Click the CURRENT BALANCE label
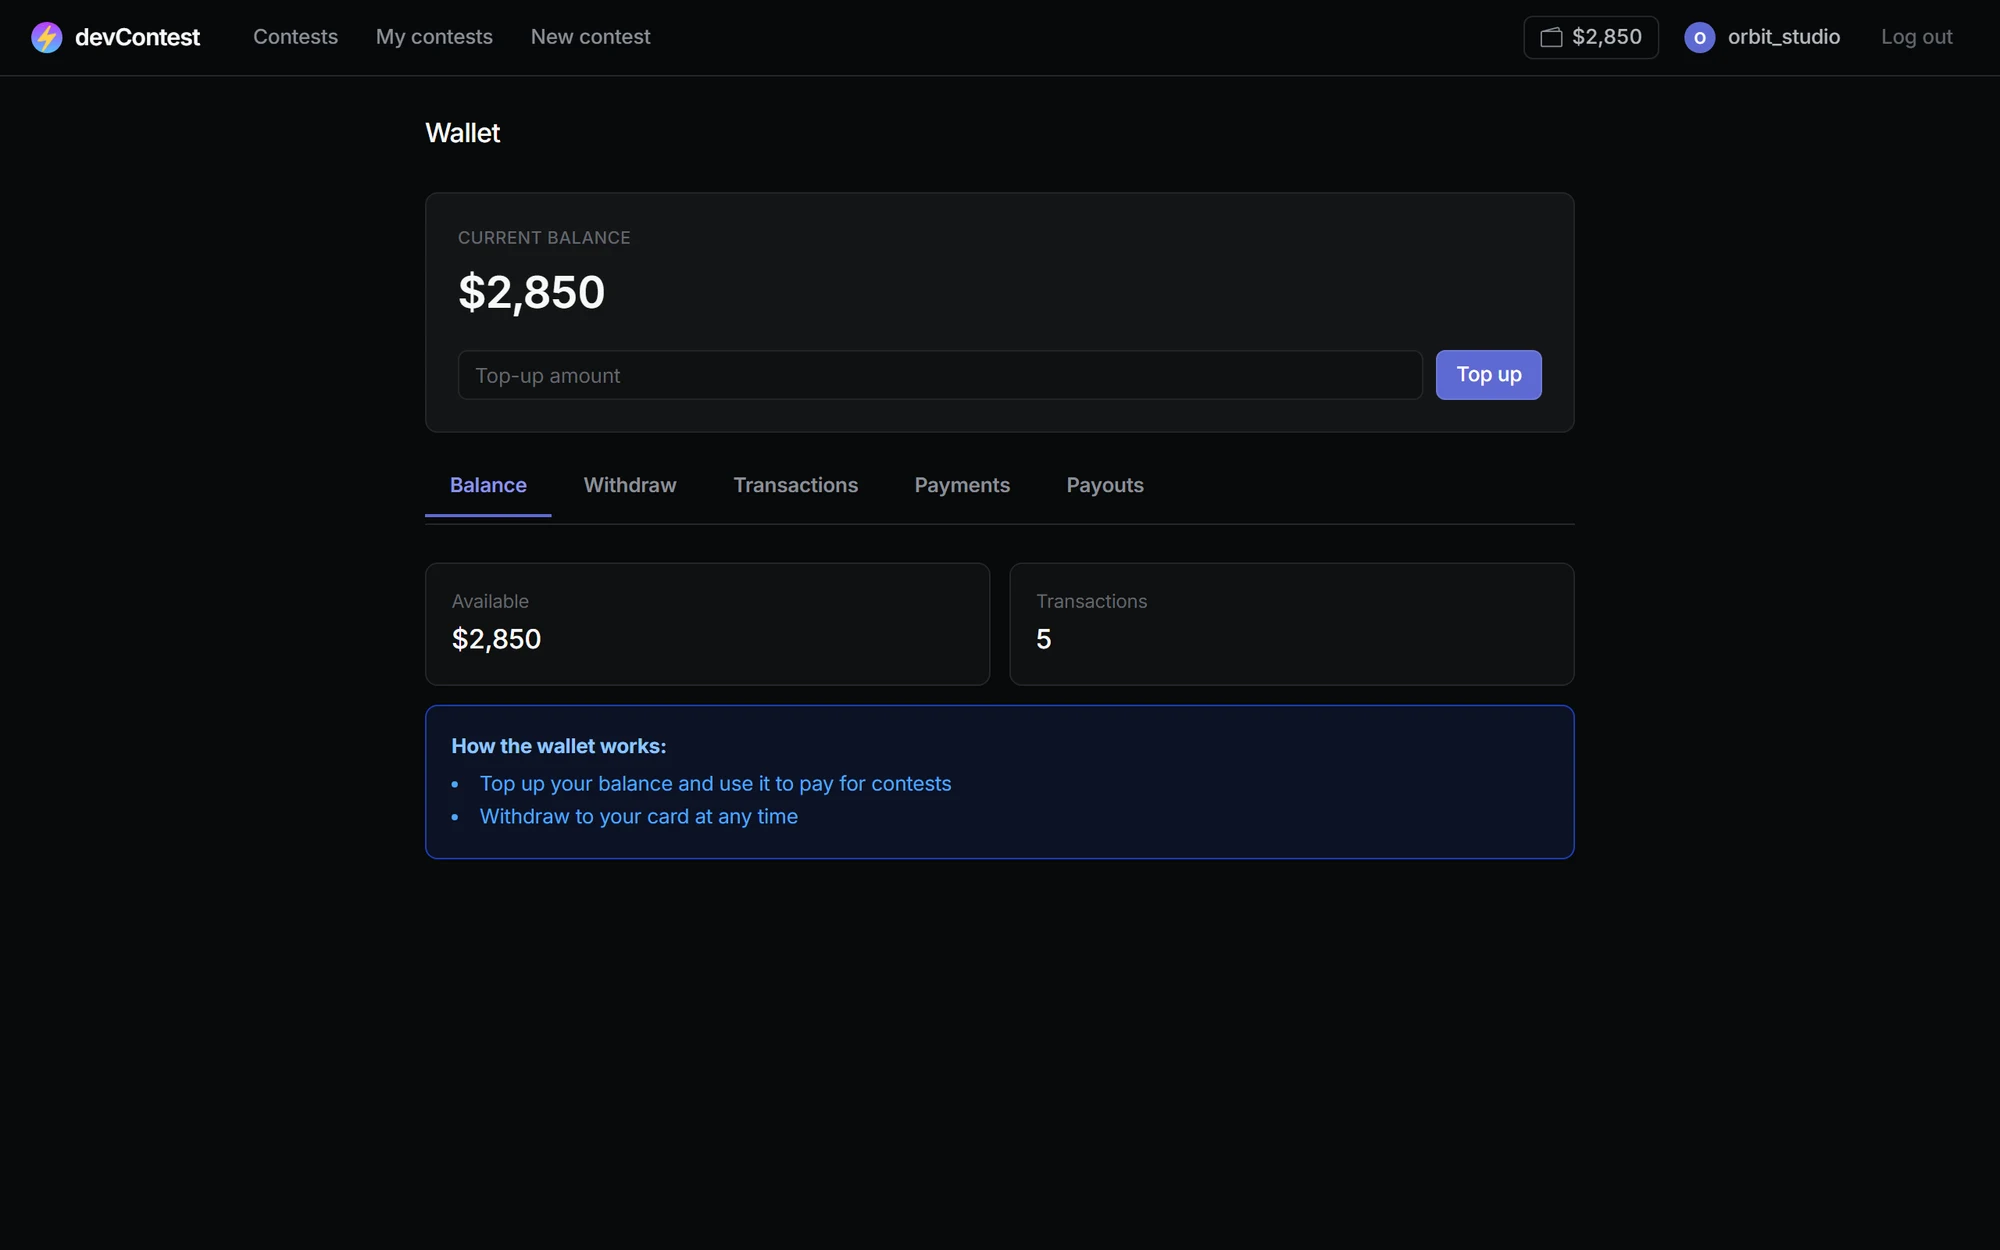The height and width of the screenshot is (1250, 2000). pos(544,238)
